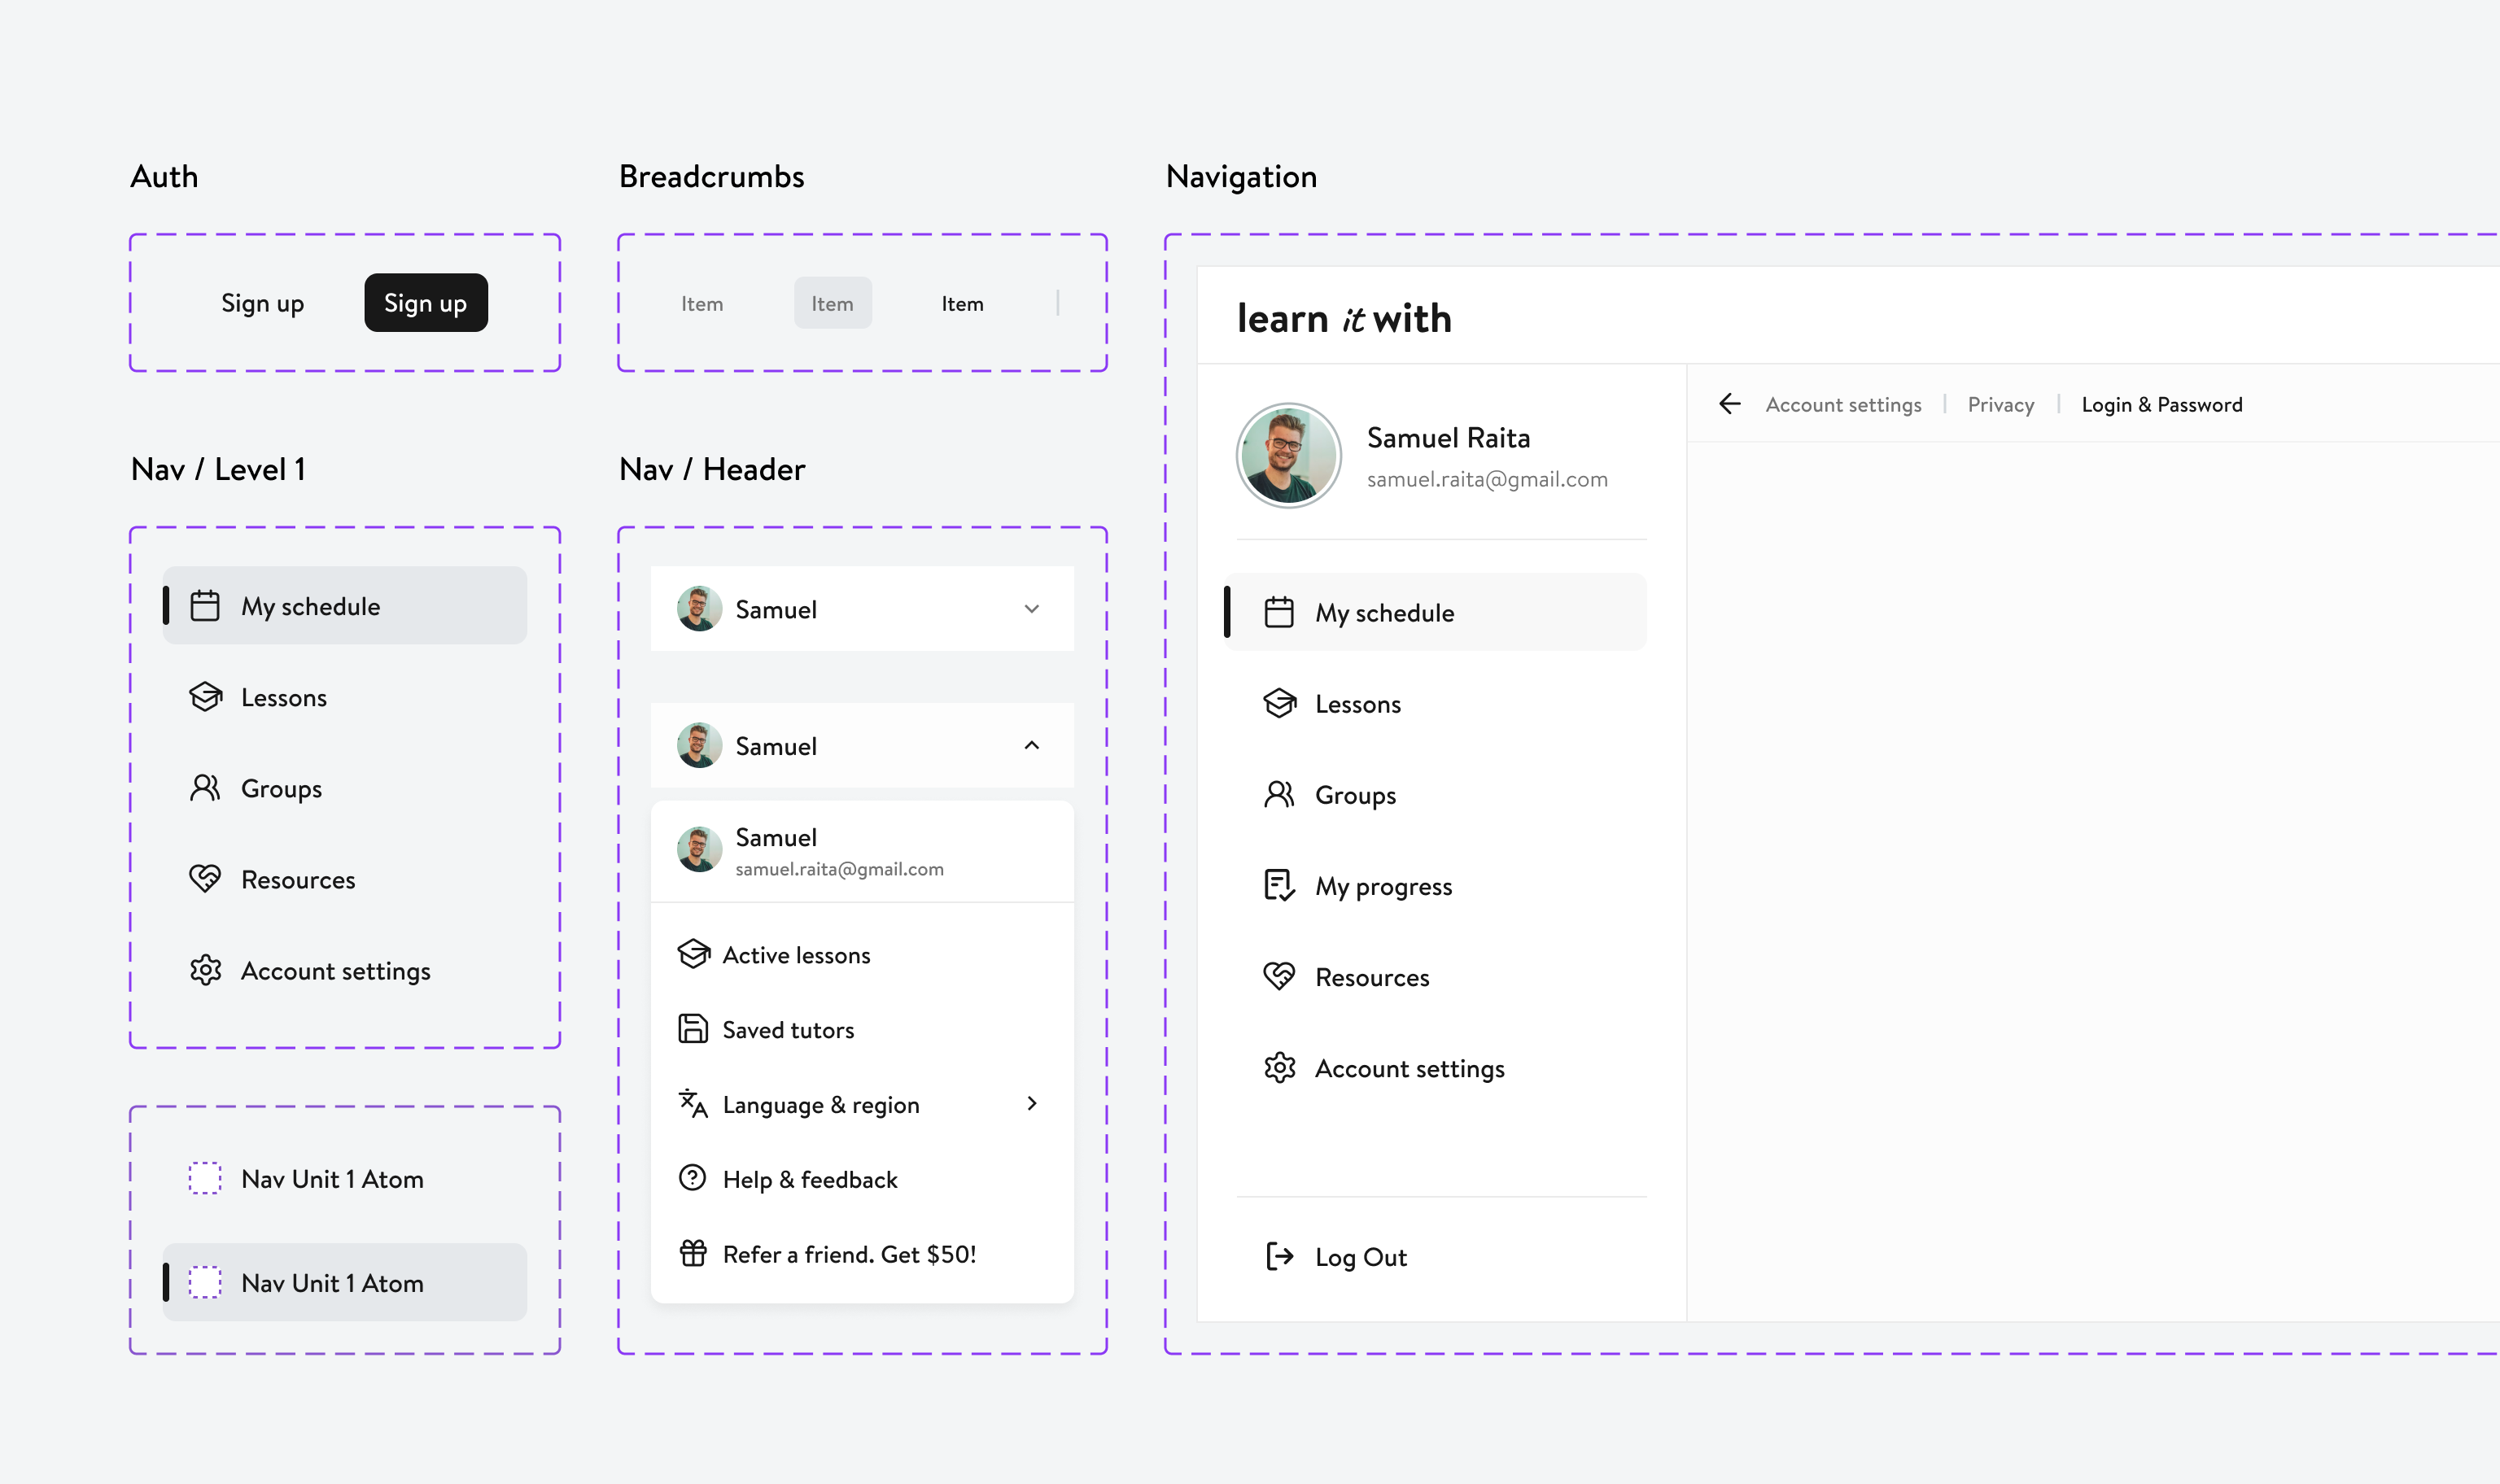2500x1484 pixels.
Task: Expand the collapsed Samuel header dropdown
Action: point(1031,609)
